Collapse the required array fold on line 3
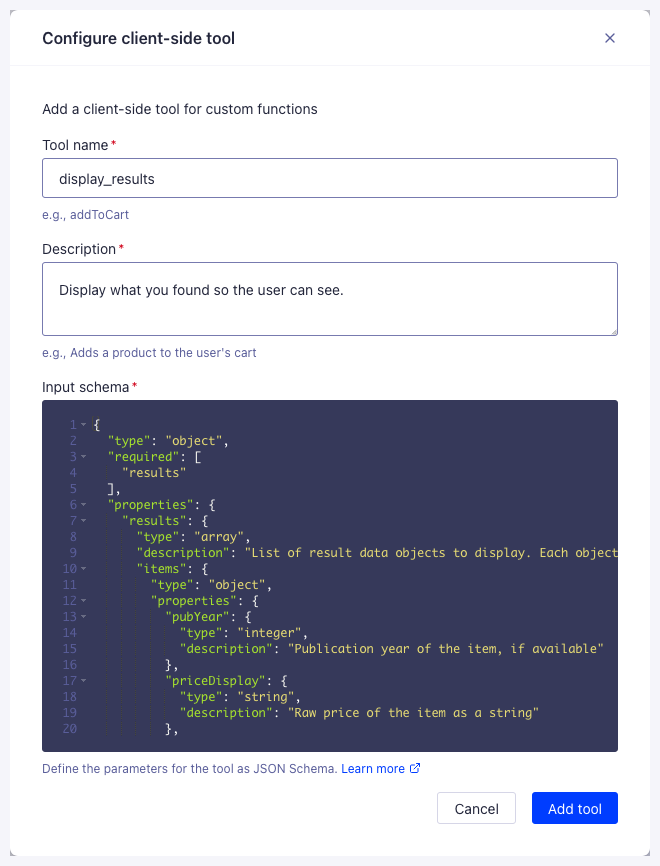This screenshot has height=866, width=660. point(84,456)
